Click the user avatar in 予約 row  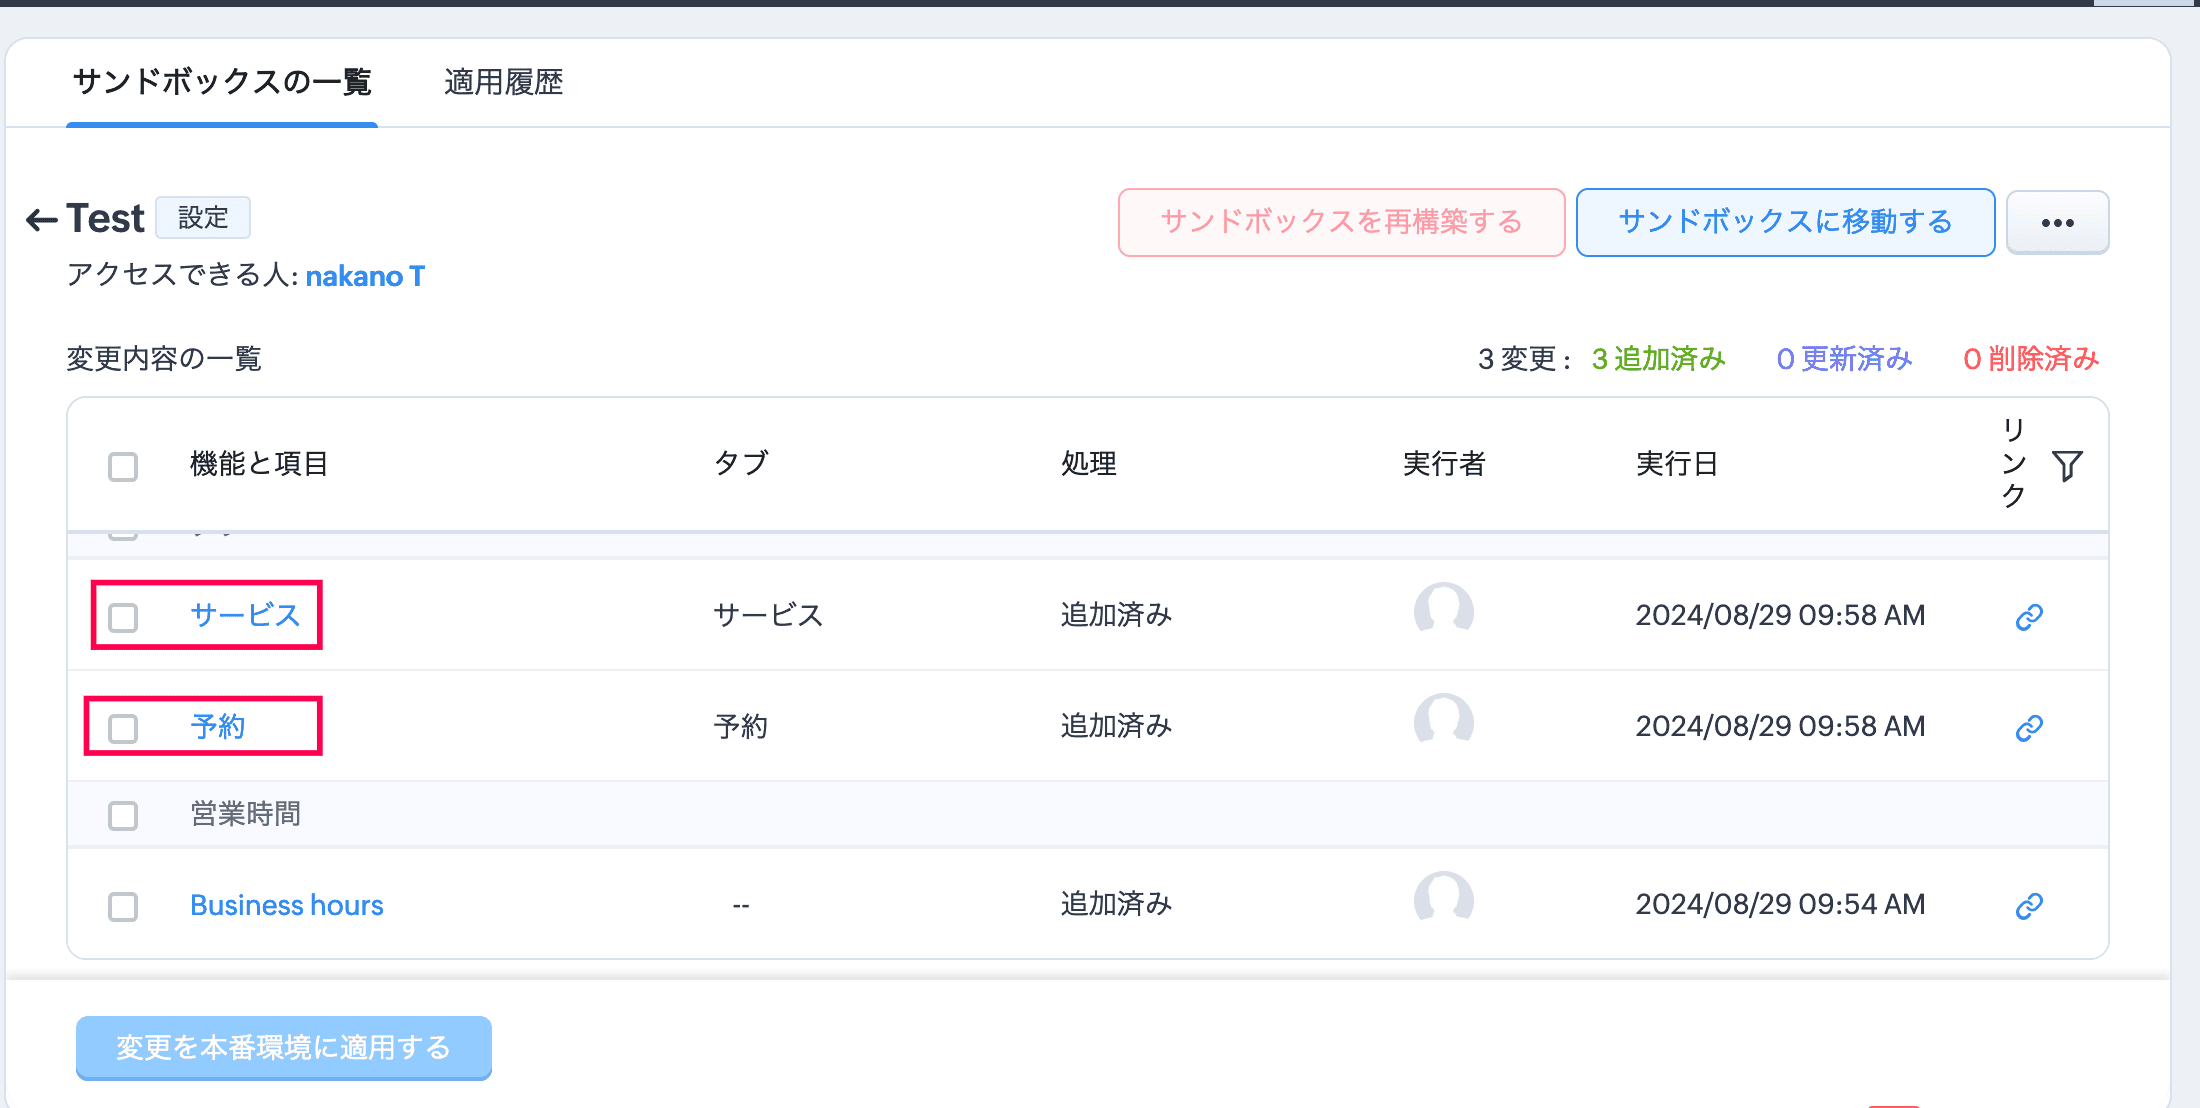(1443, 720)
